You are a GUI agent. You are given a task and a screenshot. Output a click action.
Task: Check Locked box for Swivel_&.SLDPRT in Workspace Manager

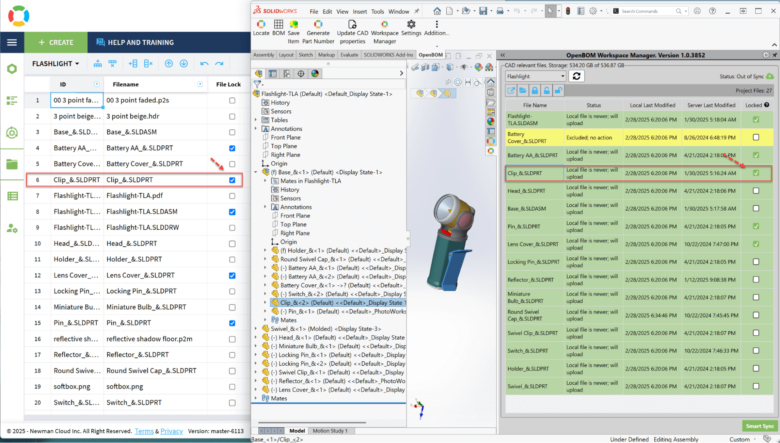[x=756, y=386]
